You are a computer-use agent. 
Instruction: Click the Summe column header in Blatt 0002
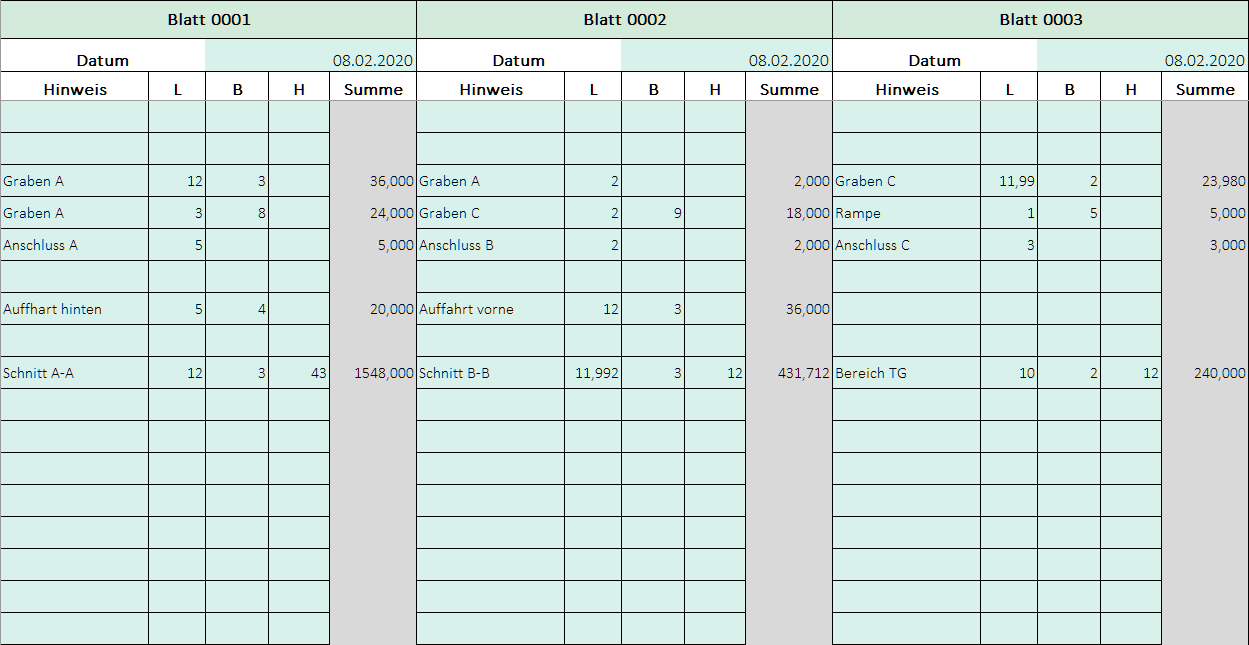[x=789, y=89]
